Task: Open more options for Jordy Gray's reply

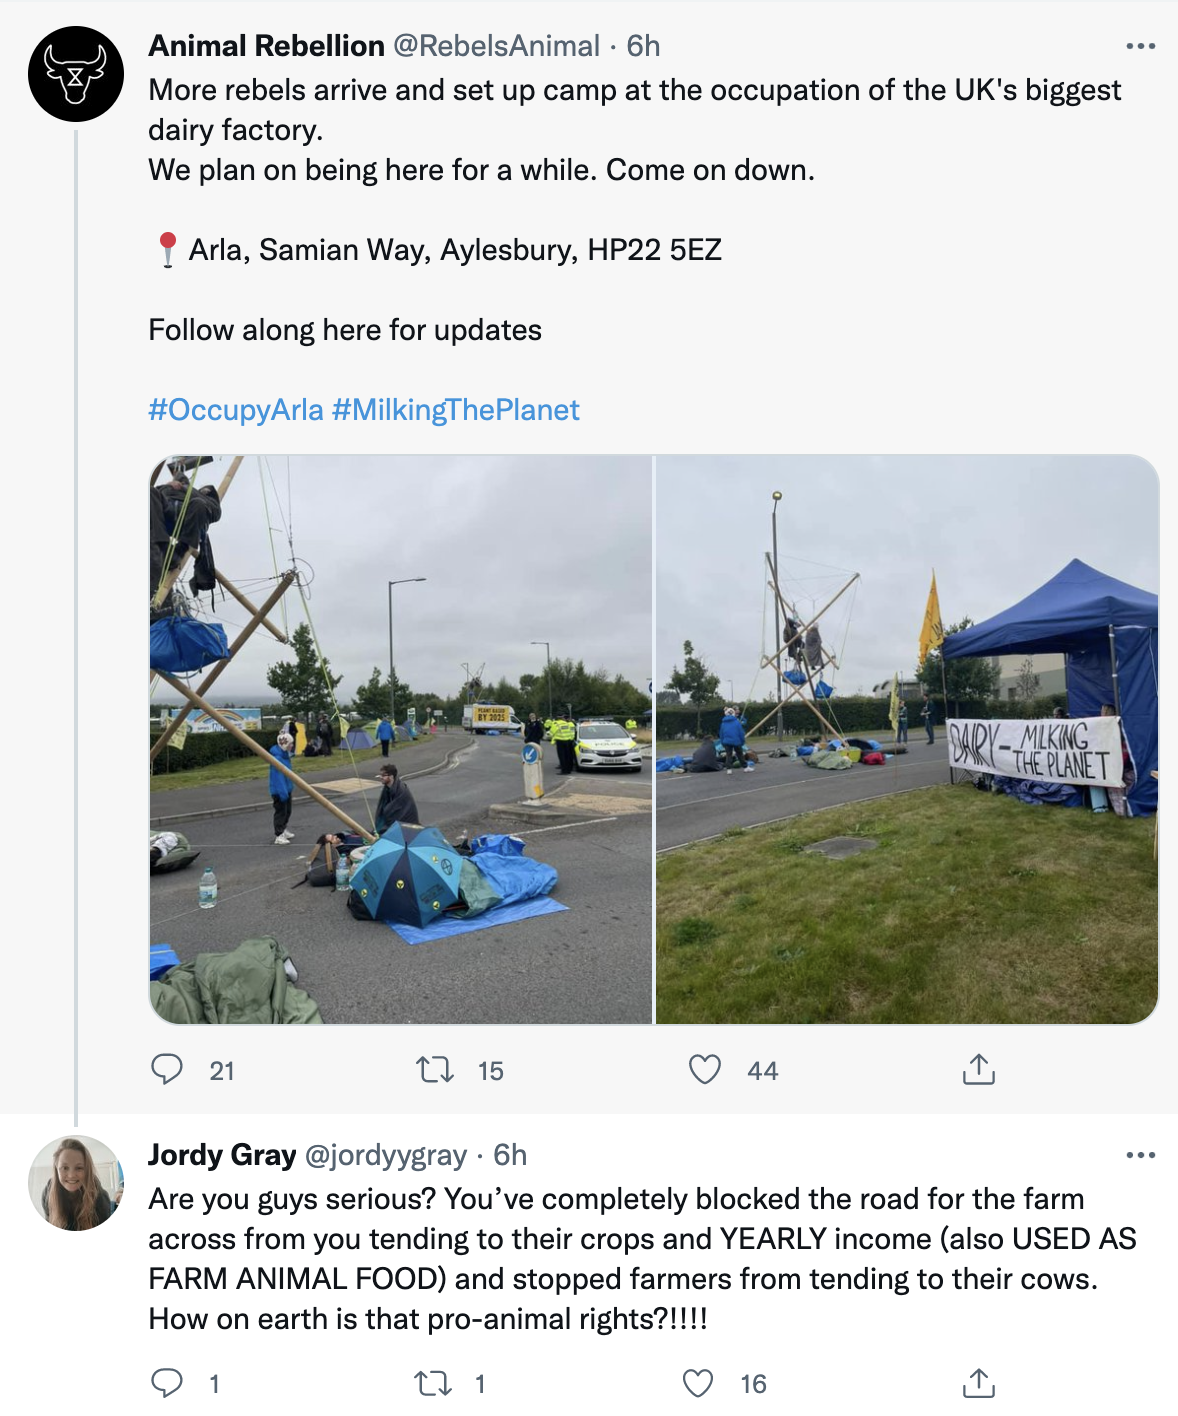Action: 1140,1155
